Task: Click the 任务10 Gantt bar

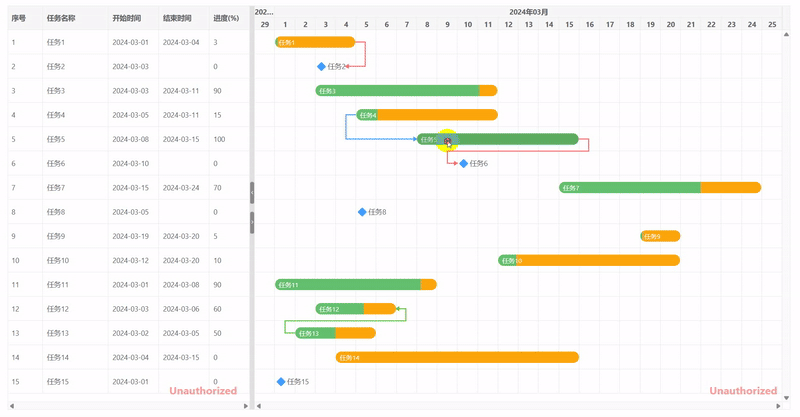Action: click(589, 260)
